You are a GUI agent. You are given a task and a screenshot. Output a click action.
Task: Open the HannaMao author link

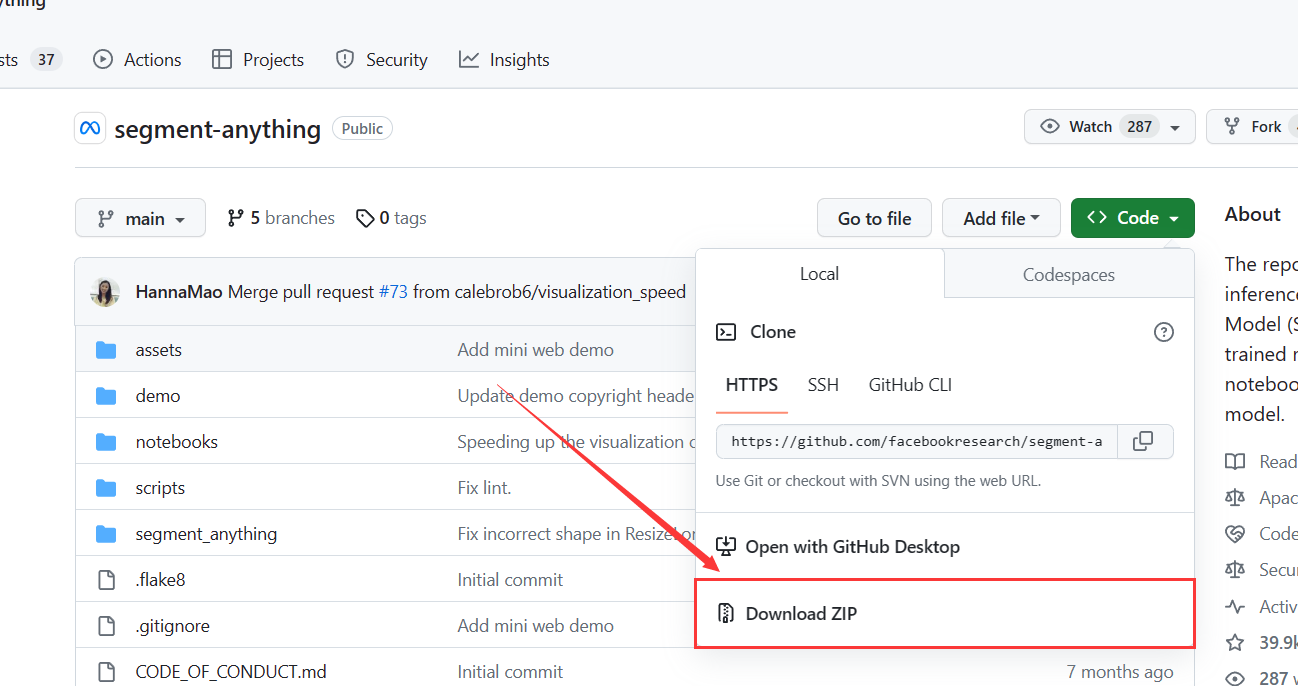(x=179, y=292)
